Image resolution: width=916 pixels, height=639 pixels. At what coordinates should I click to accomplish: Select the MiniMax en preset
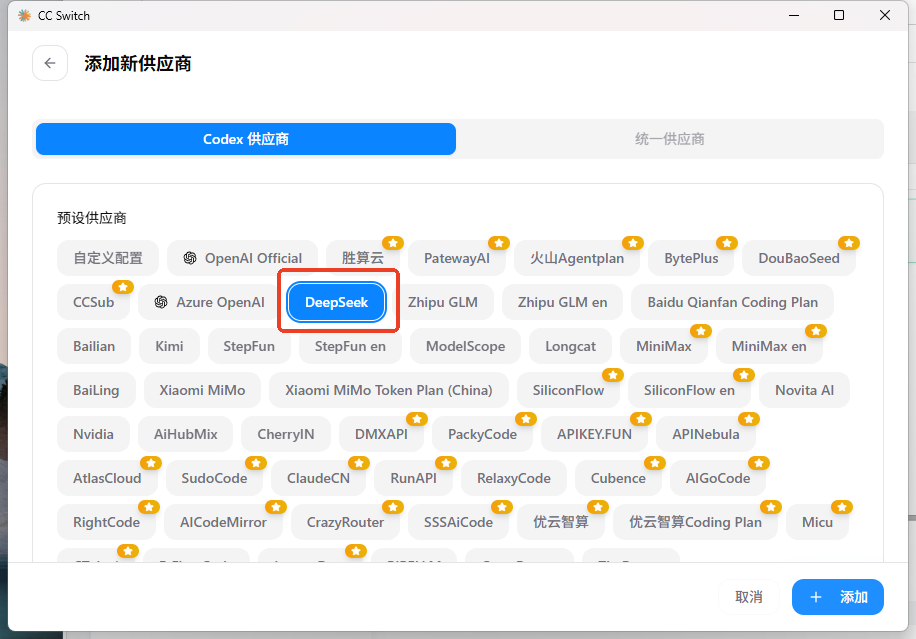[769, 346]
